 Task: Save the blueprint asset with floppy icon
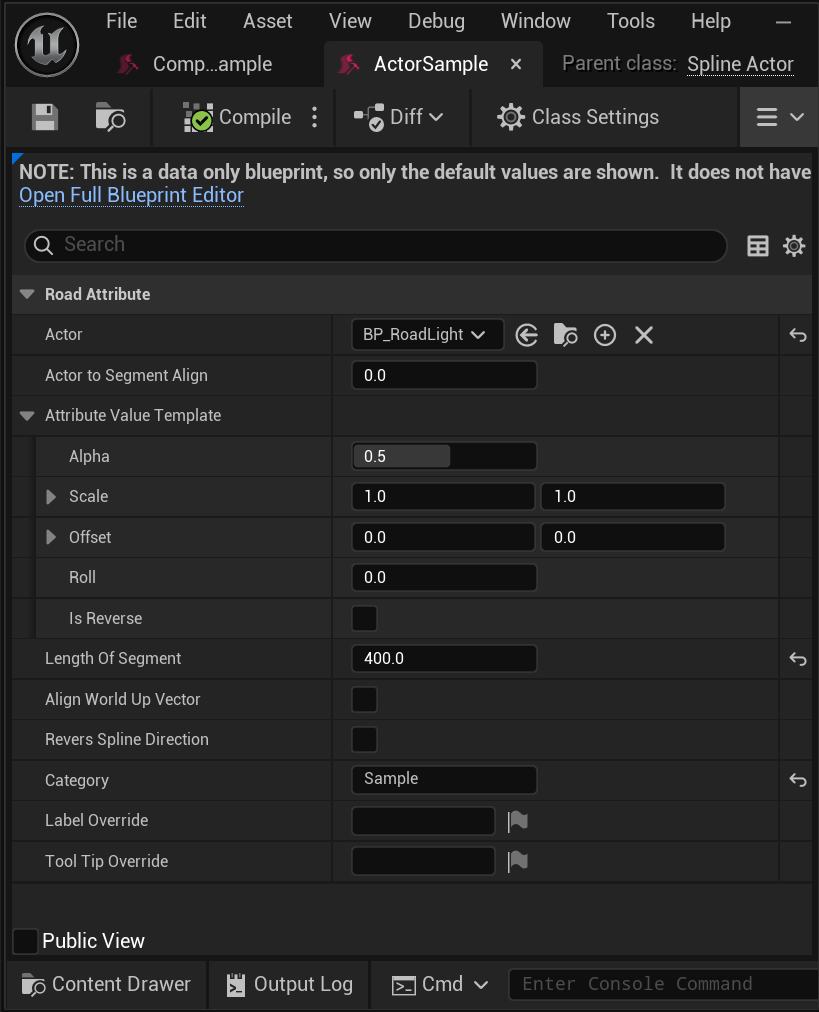tap(45, 117)
